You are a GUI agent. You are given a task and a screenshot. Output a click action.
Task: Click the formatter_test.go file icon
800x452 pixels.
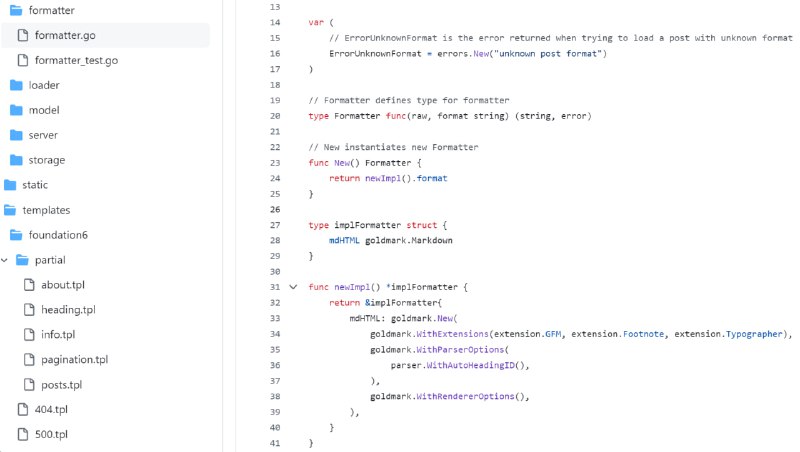[22, 60]
